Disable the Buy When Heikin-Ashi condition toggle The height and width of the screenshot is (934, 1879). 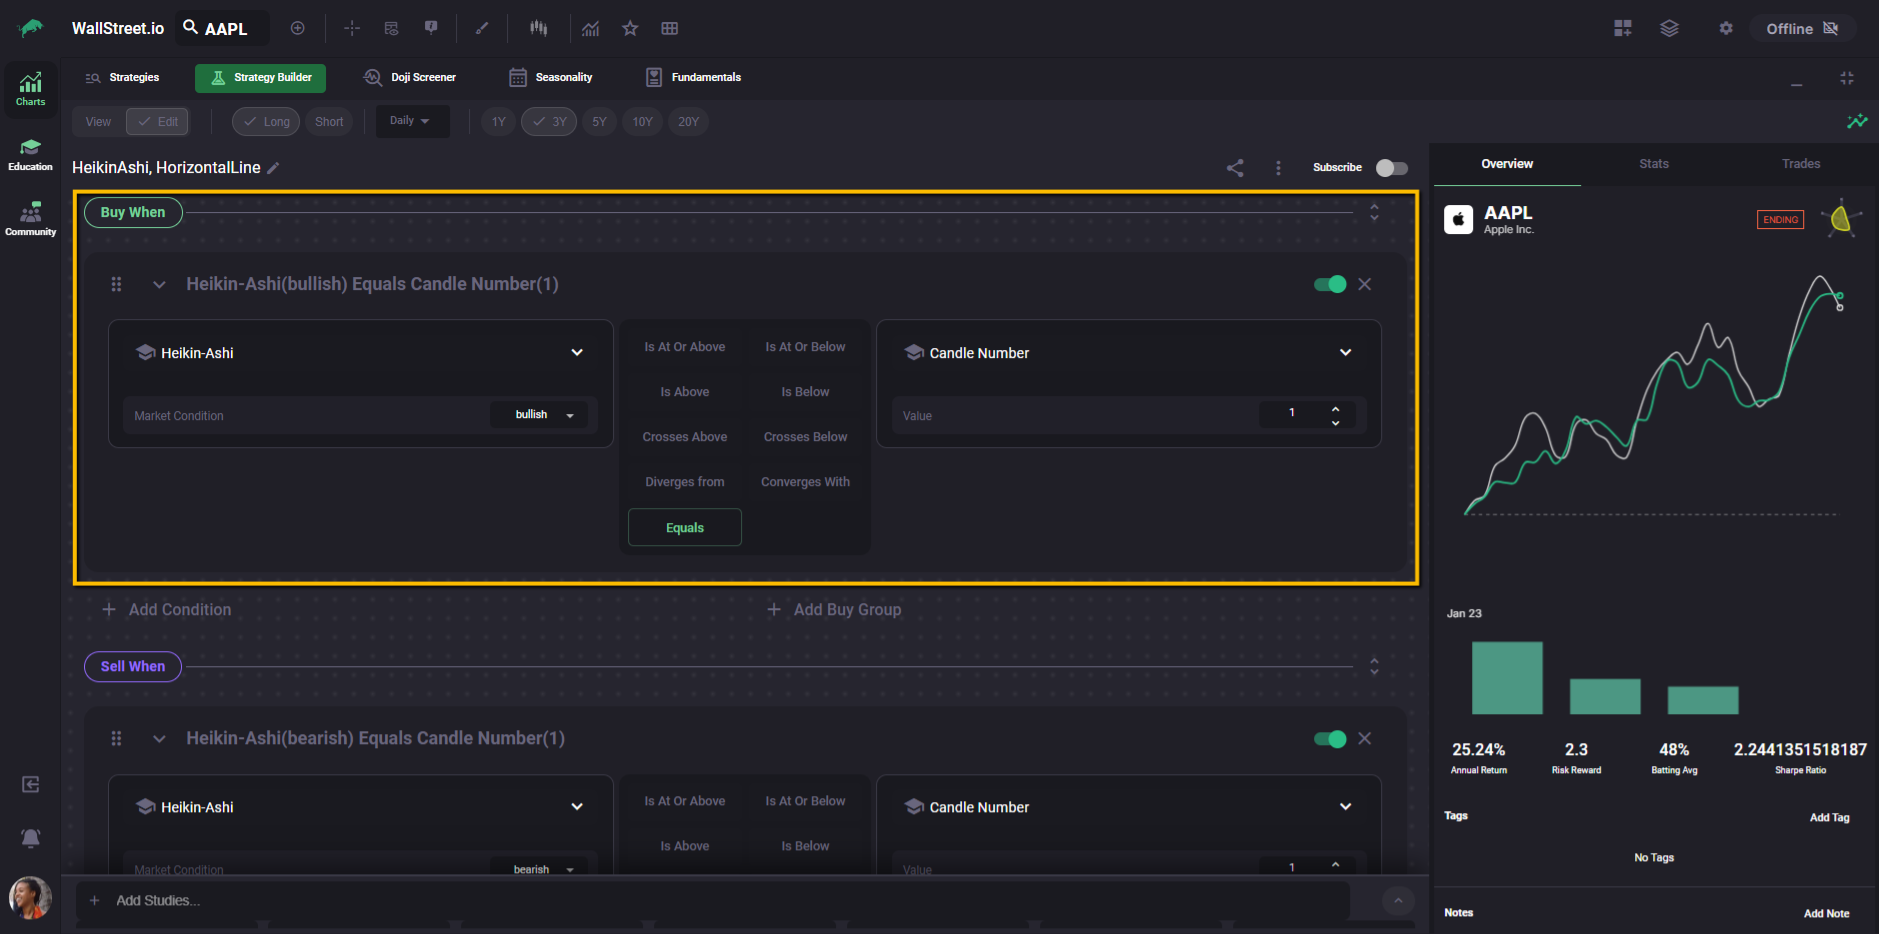(1330, 284)
